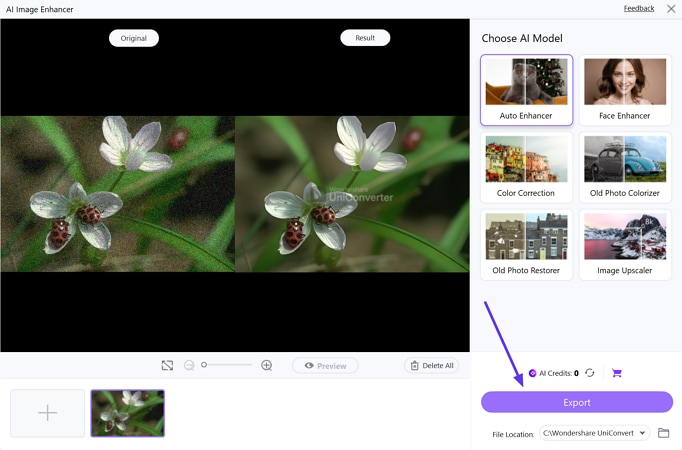
Task: Click the Export button
Action: pyautogui.click(x=577, y=402)
